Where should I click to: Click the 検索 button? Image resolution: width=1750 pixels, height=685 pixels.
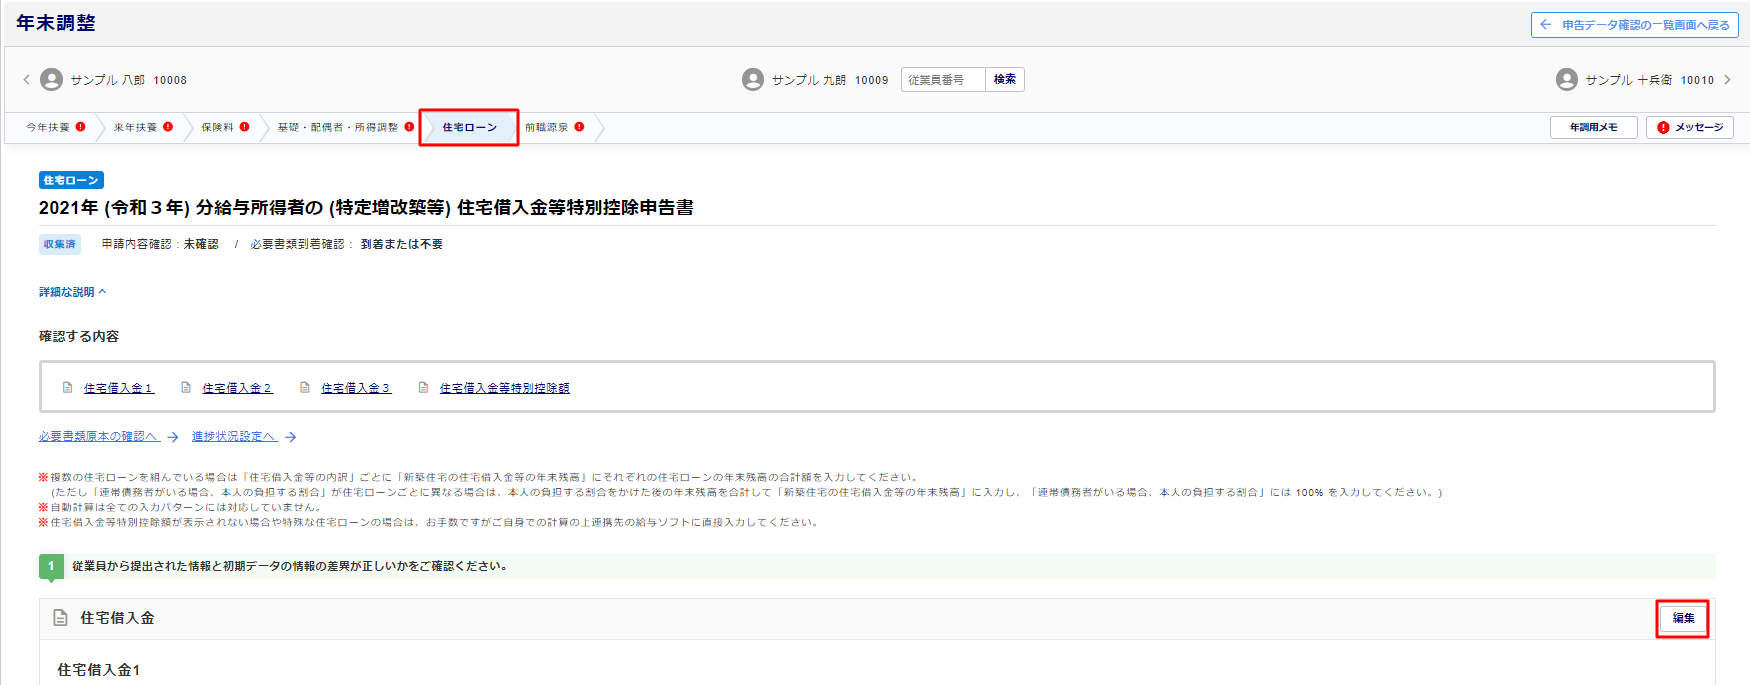(x=1005, y=80)
